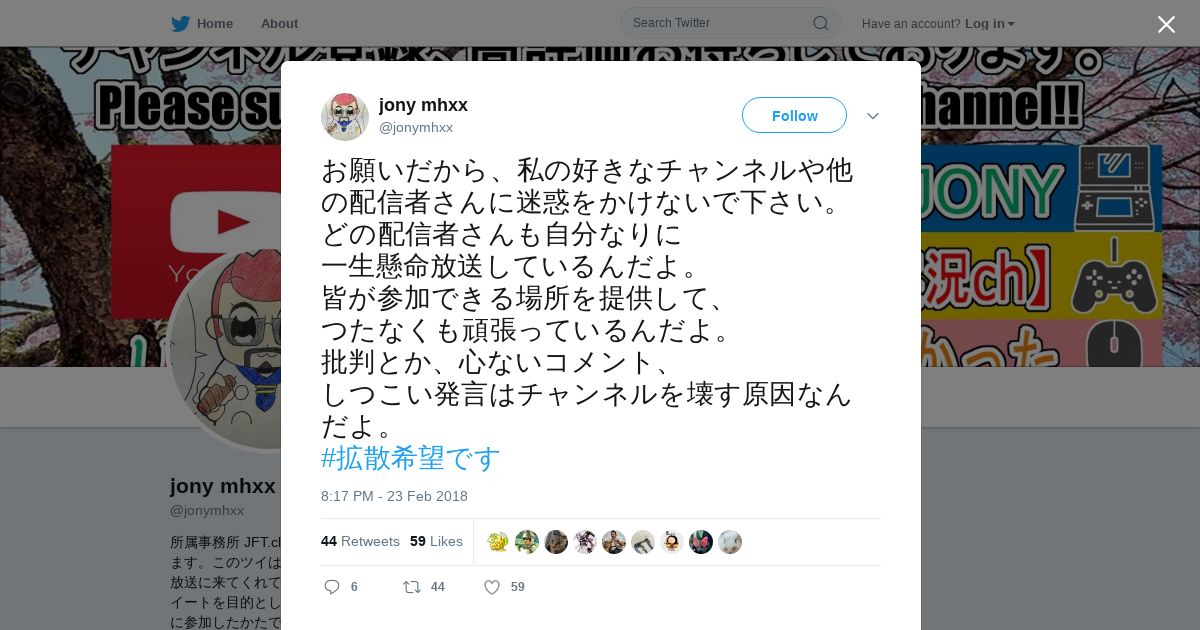1200x630 pixels.
Task: Open the tweet timestamp 8:17 PM link
Action: 394,496
